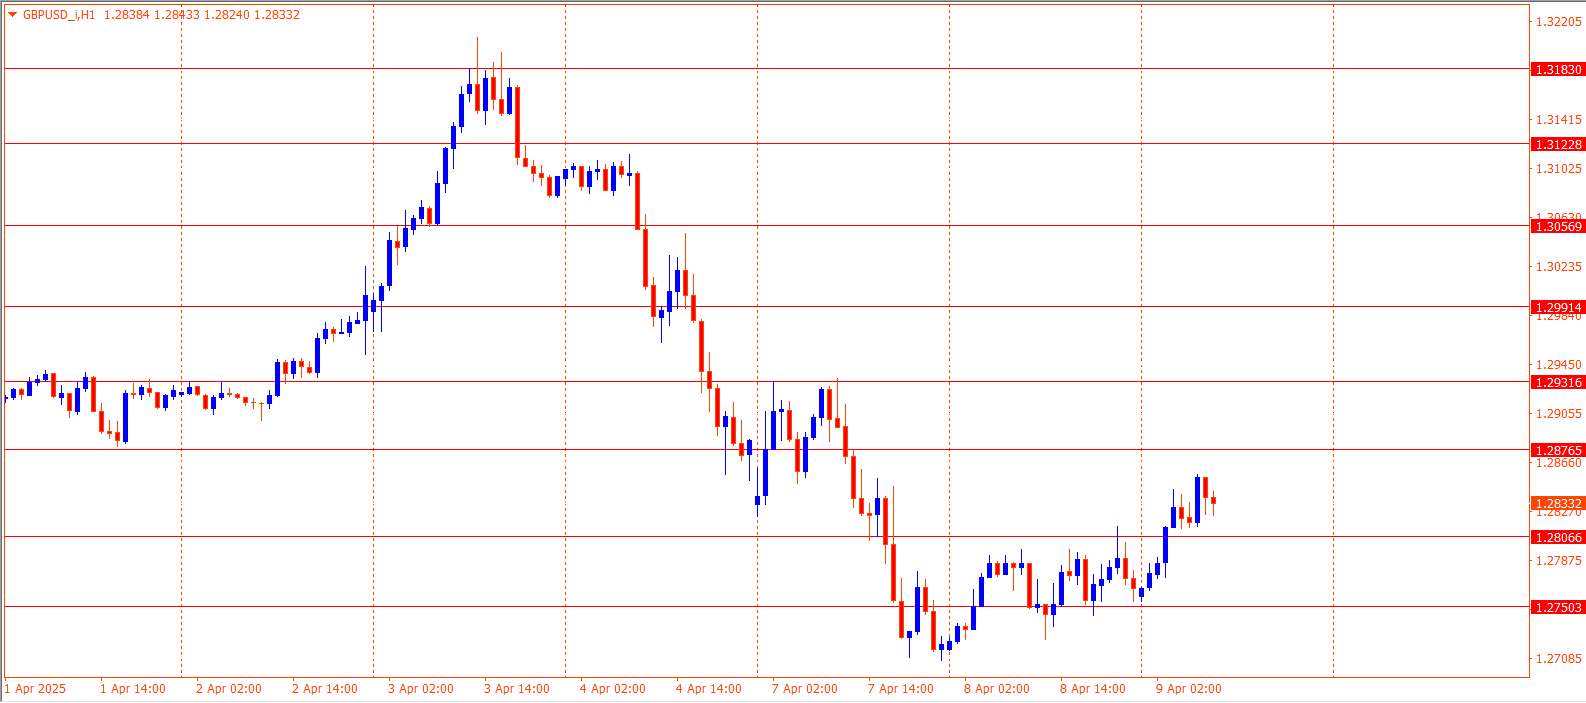Click the 2 Apr 02:00 time label
This screenshot has height=703, width=1586.
click(229, 688)
